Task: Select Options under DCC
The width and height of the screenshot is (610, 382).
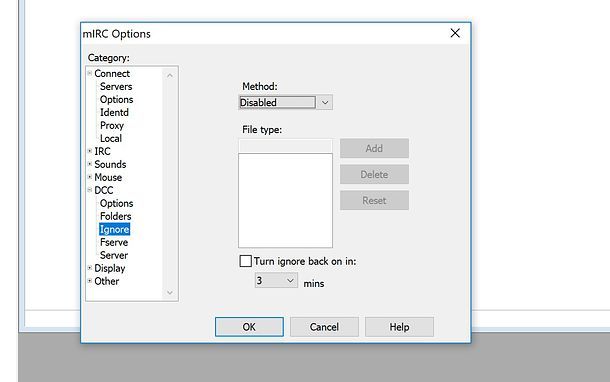Action: 116,203
